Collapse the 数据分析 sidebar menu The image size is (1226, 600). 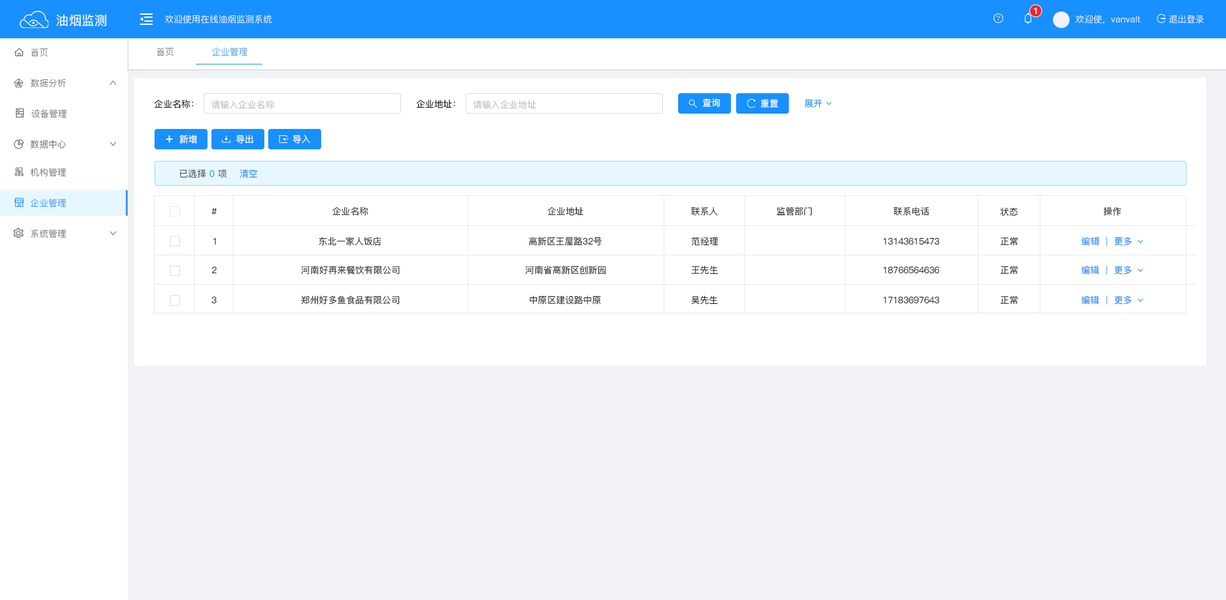pyautogui.click(x=113, y=83)
